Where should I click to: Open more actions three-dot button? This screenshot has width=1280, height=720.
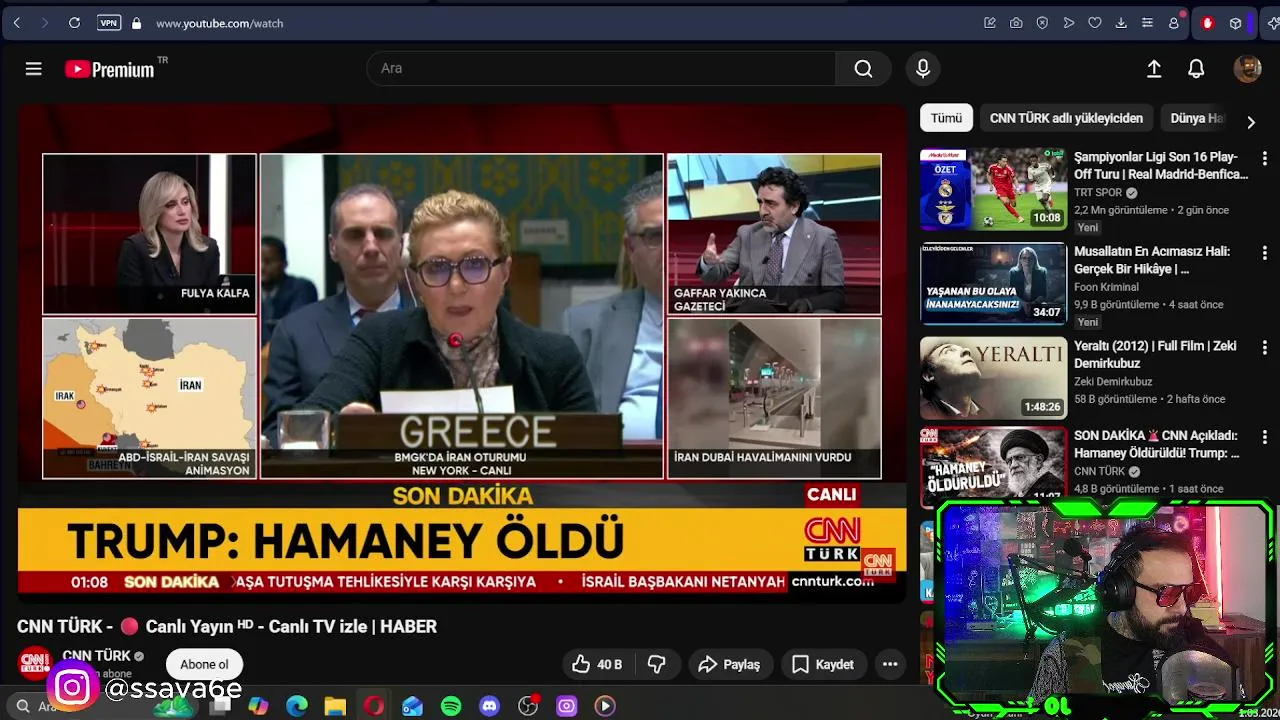pyautogui.click(x=890, y=664)
